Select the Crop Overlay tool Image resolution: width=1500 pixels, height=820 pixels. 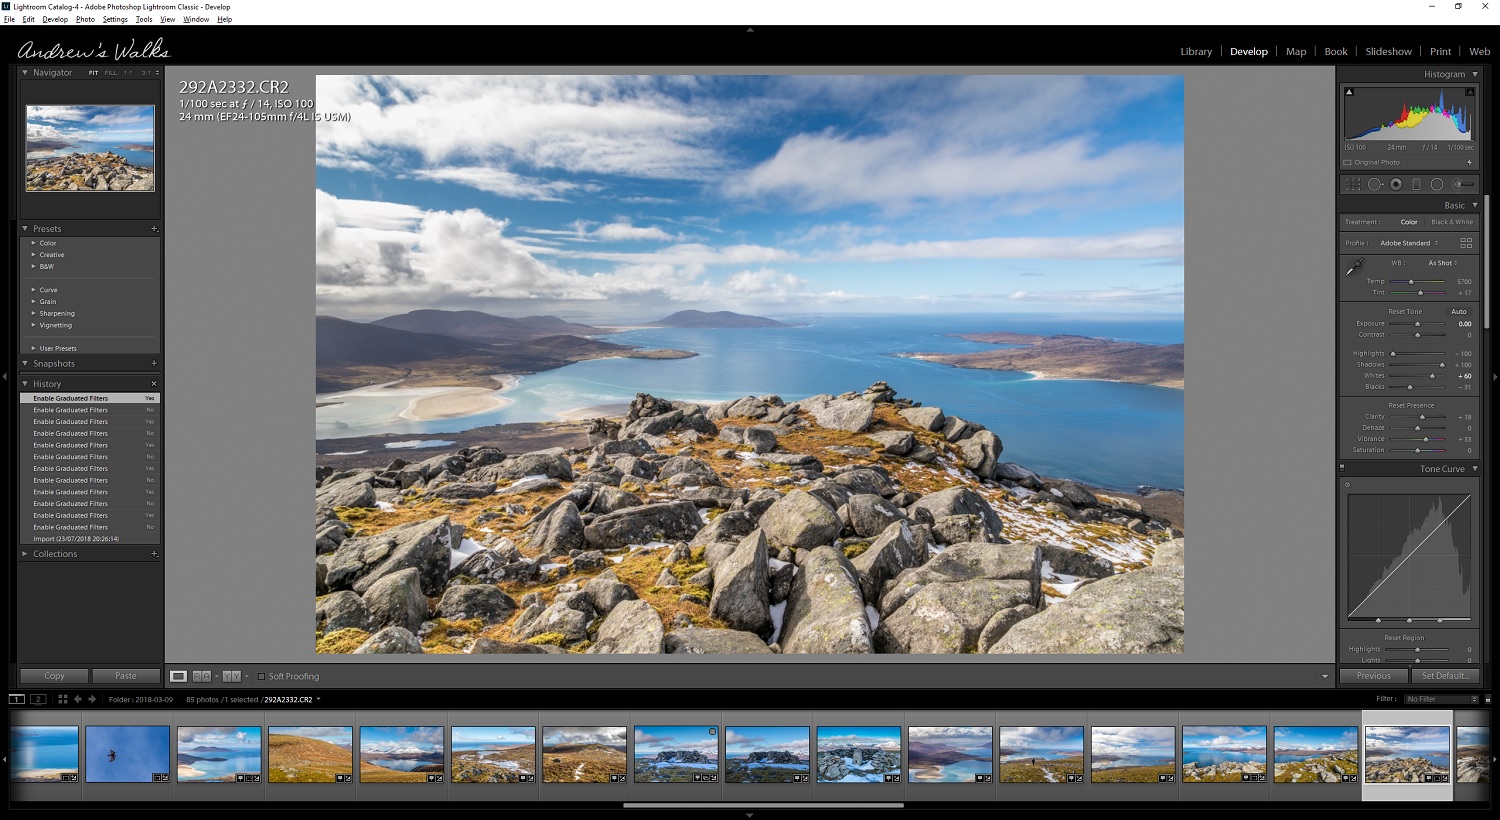[1353, 184]
